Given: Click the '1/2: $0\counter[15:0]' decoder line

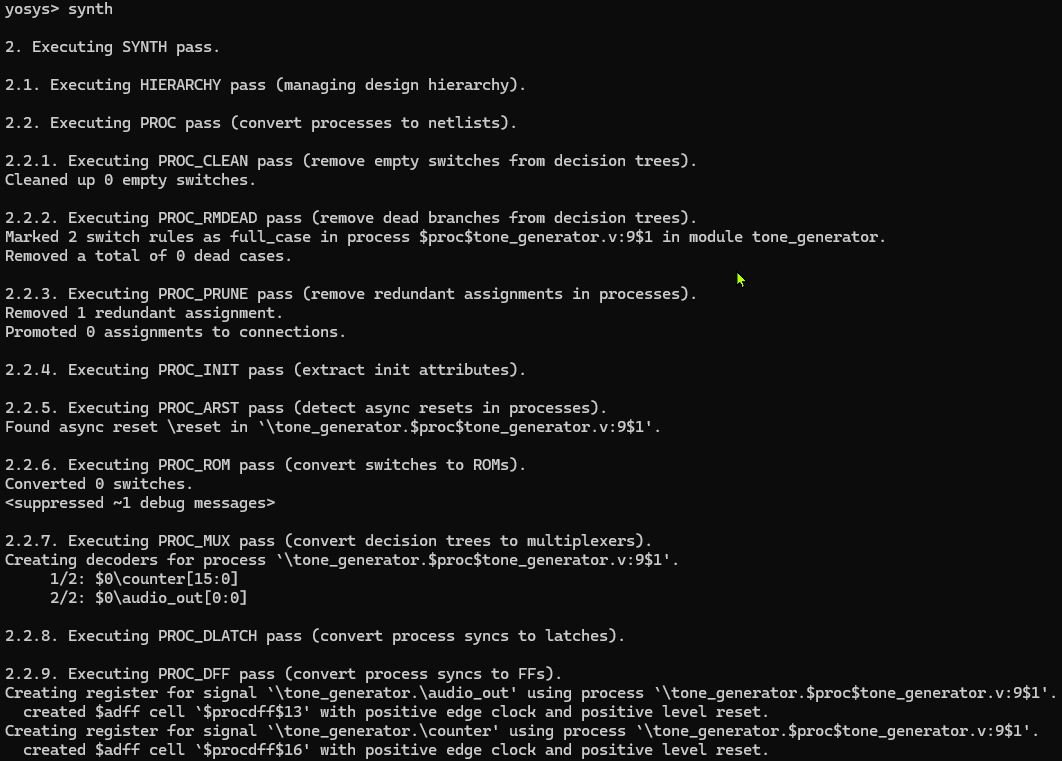Looking at the screenshot, I should click(144, 579).
